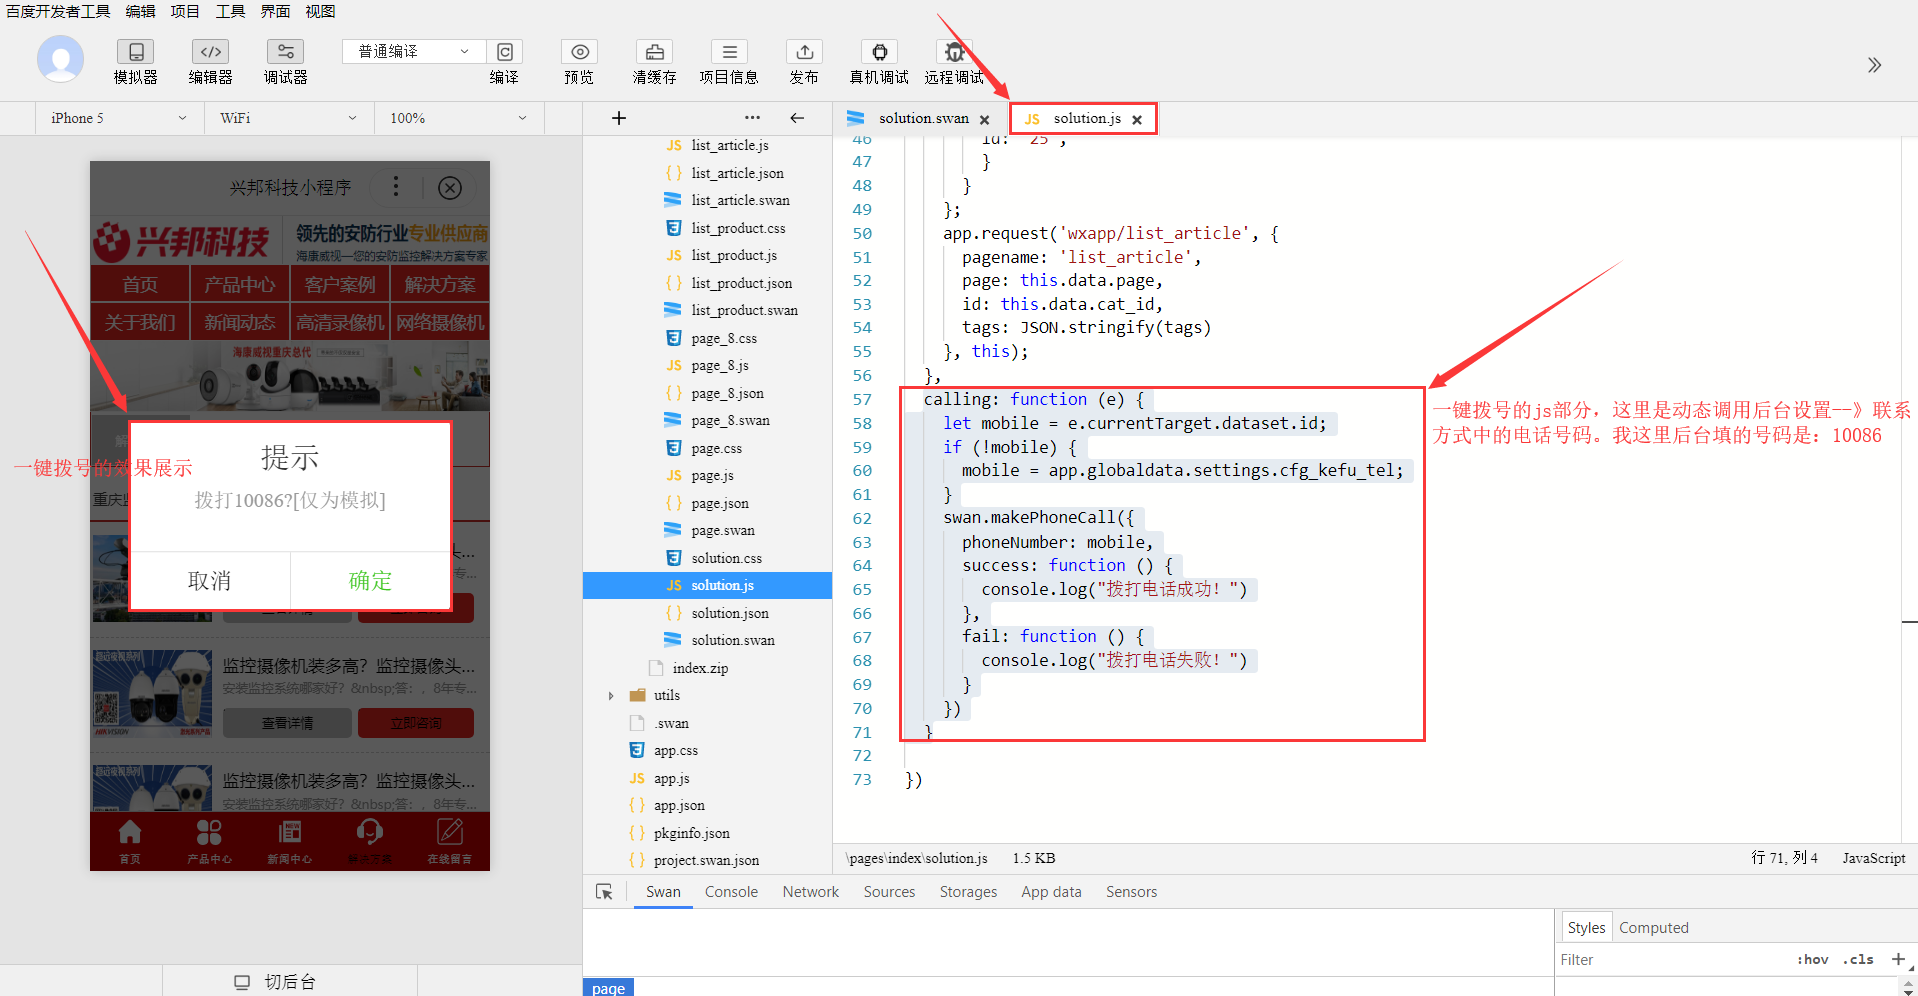Screen dimensions: 1918x996
Task: Toggle the 调试器 debugger panel
Action: (x=285, y=52)
